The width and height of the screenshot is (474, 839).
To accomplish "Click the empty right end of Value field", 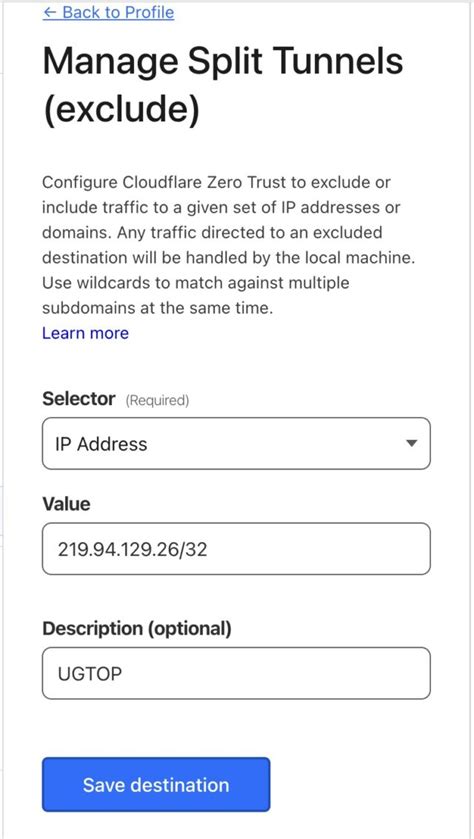I will [342, 549].
